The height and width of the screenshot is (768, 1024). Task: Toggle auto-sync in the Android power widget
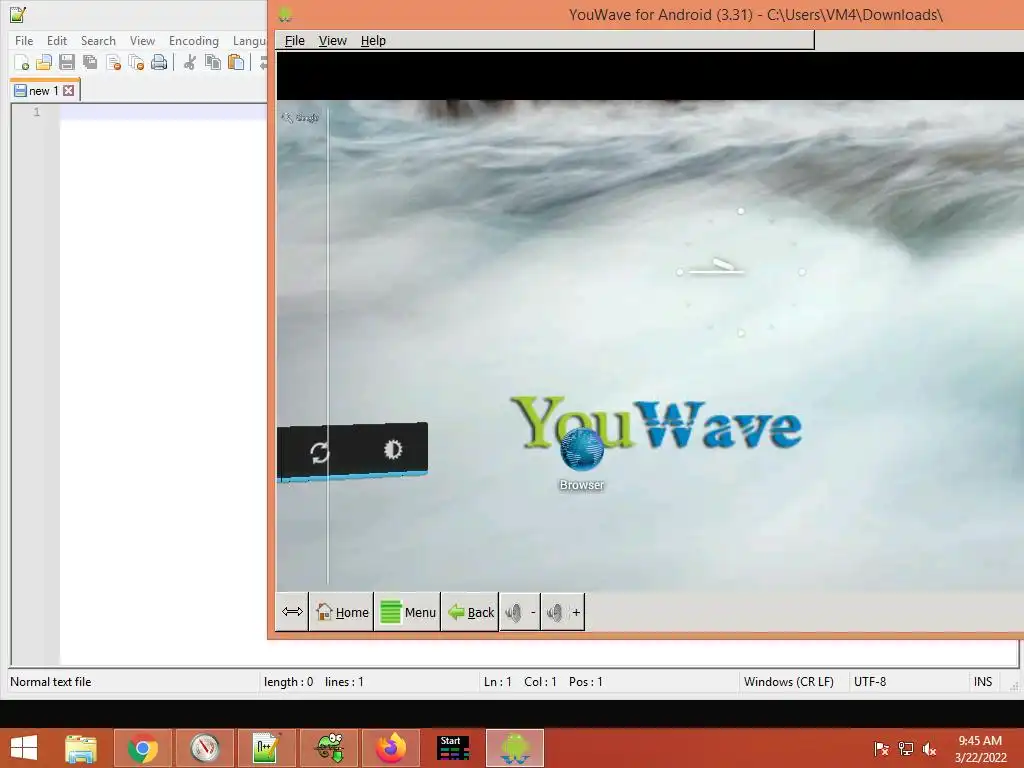pyautogui.click(x=319, y=452)
